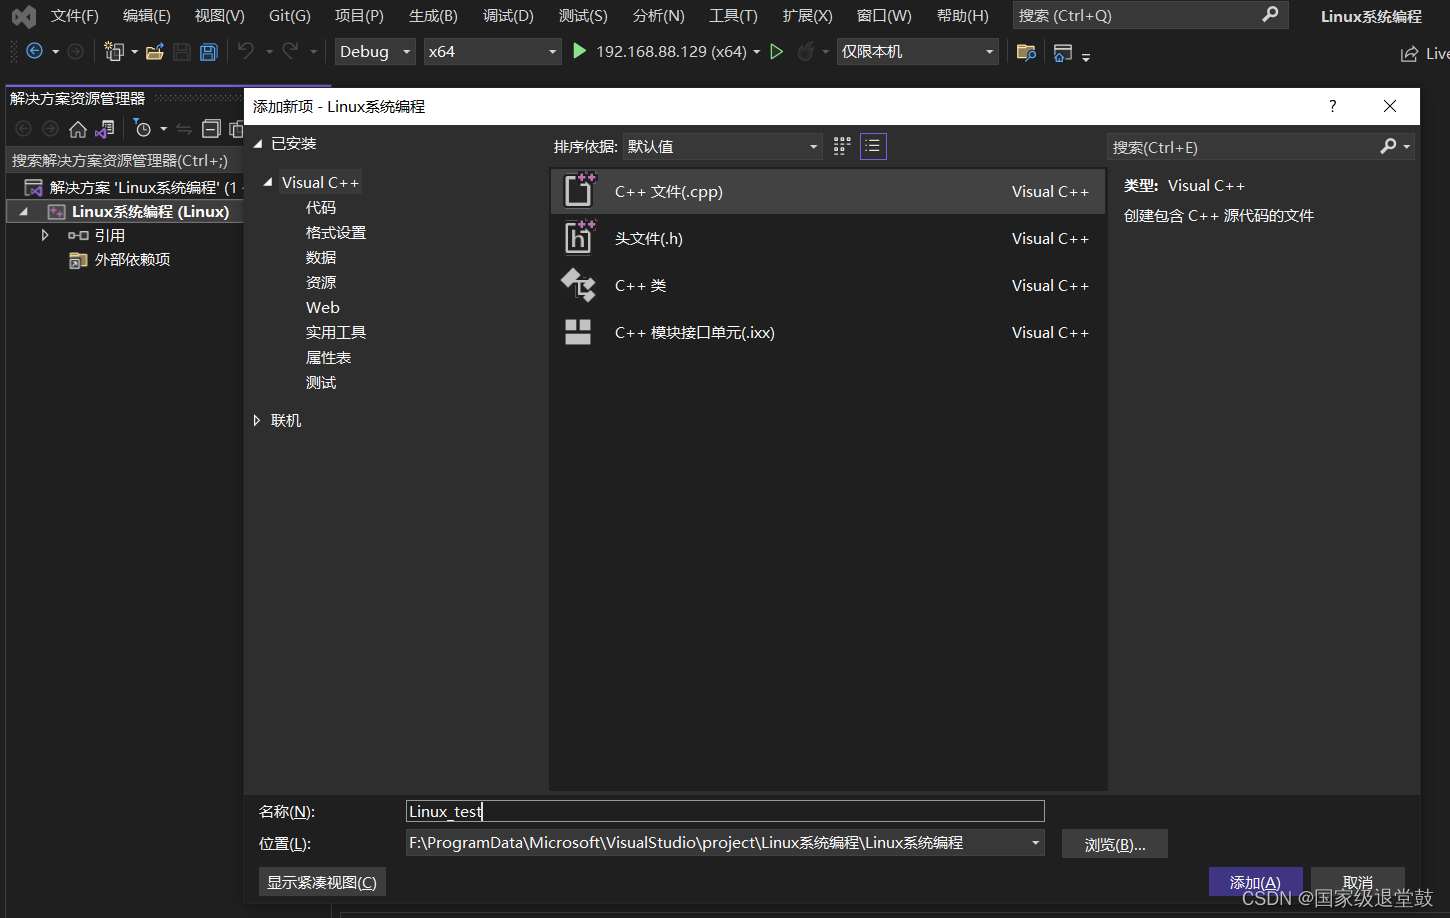Click the open file folder icon

[x=155, y=51]
